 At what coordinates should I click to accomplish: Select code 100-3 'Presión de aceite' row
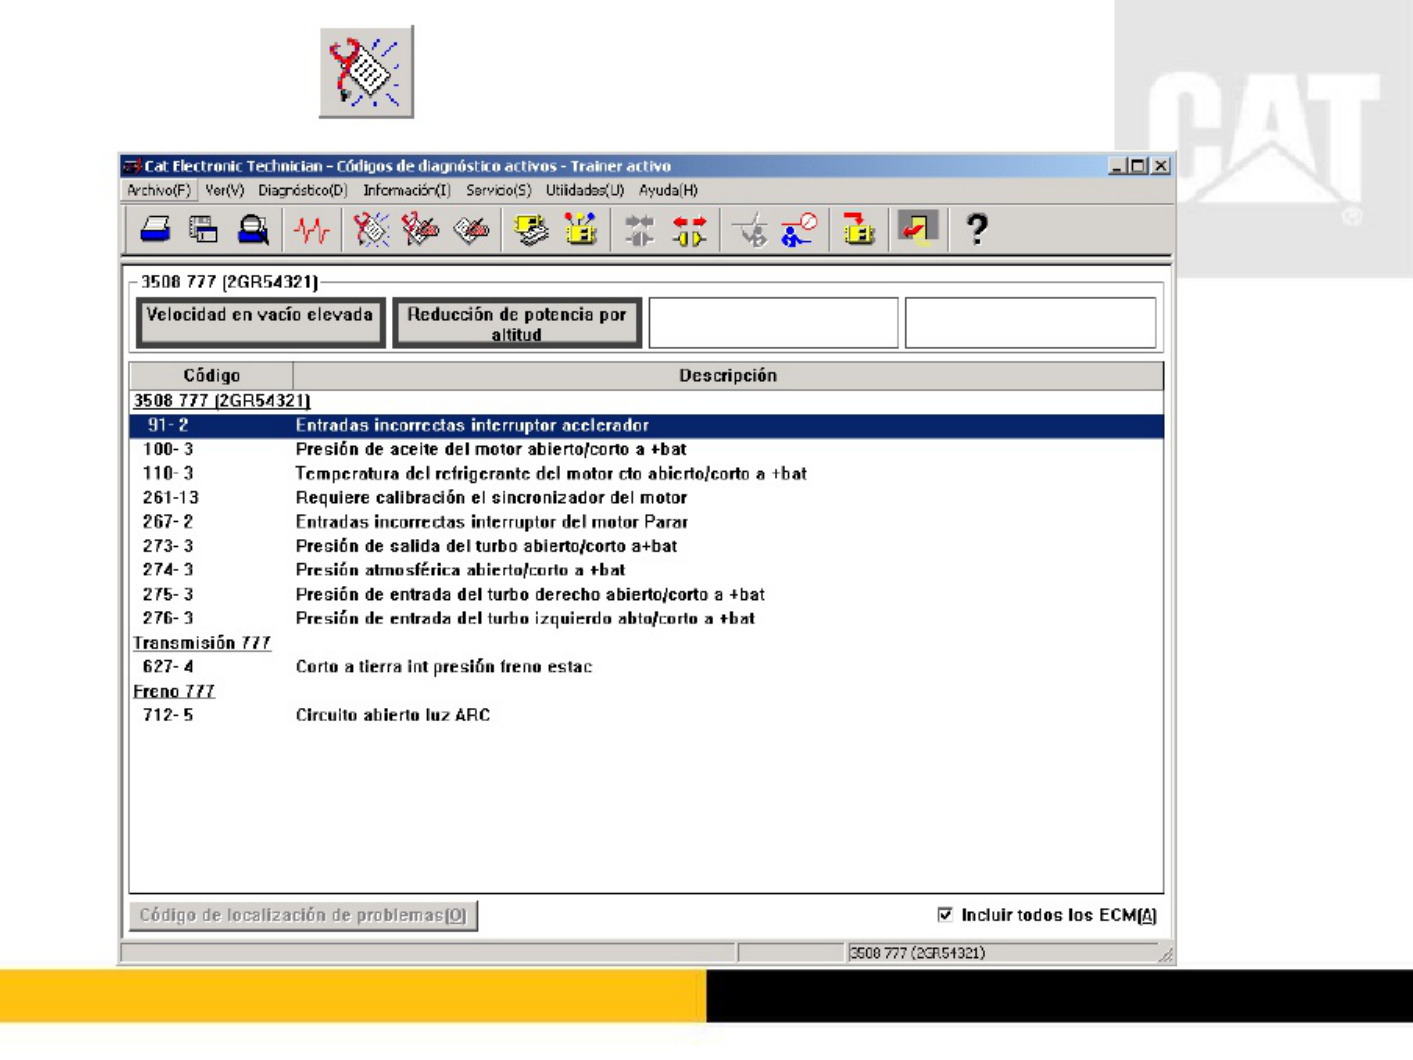click(646, 450)
